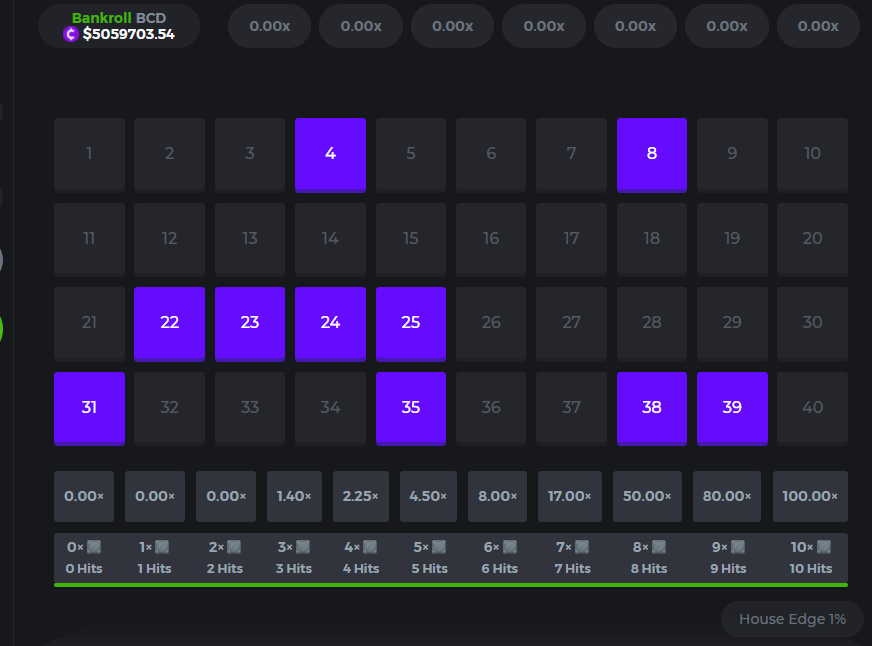The image size is (872, 646).
Task: Select unpicked number 17 on the board
Action: (x=571, y=239)
